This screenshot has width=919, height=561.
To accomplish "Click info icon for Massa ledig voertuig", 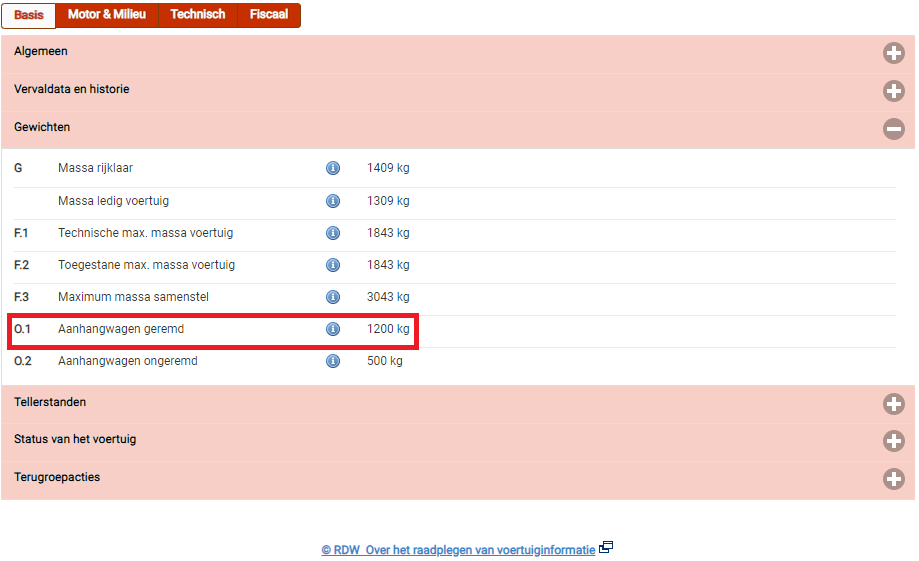I will (x=333, y=201).
